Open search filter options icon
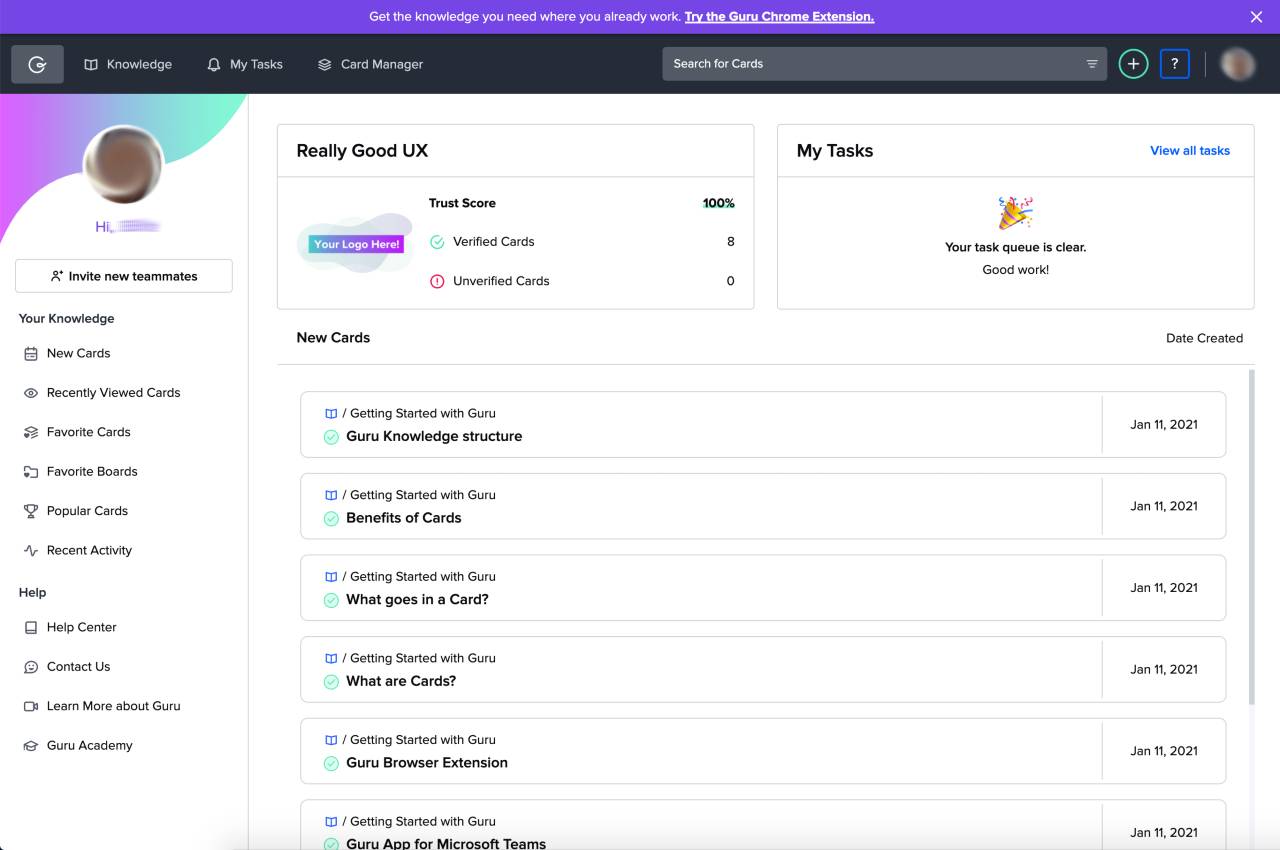1280x850 pixels. pos(1092,64)
